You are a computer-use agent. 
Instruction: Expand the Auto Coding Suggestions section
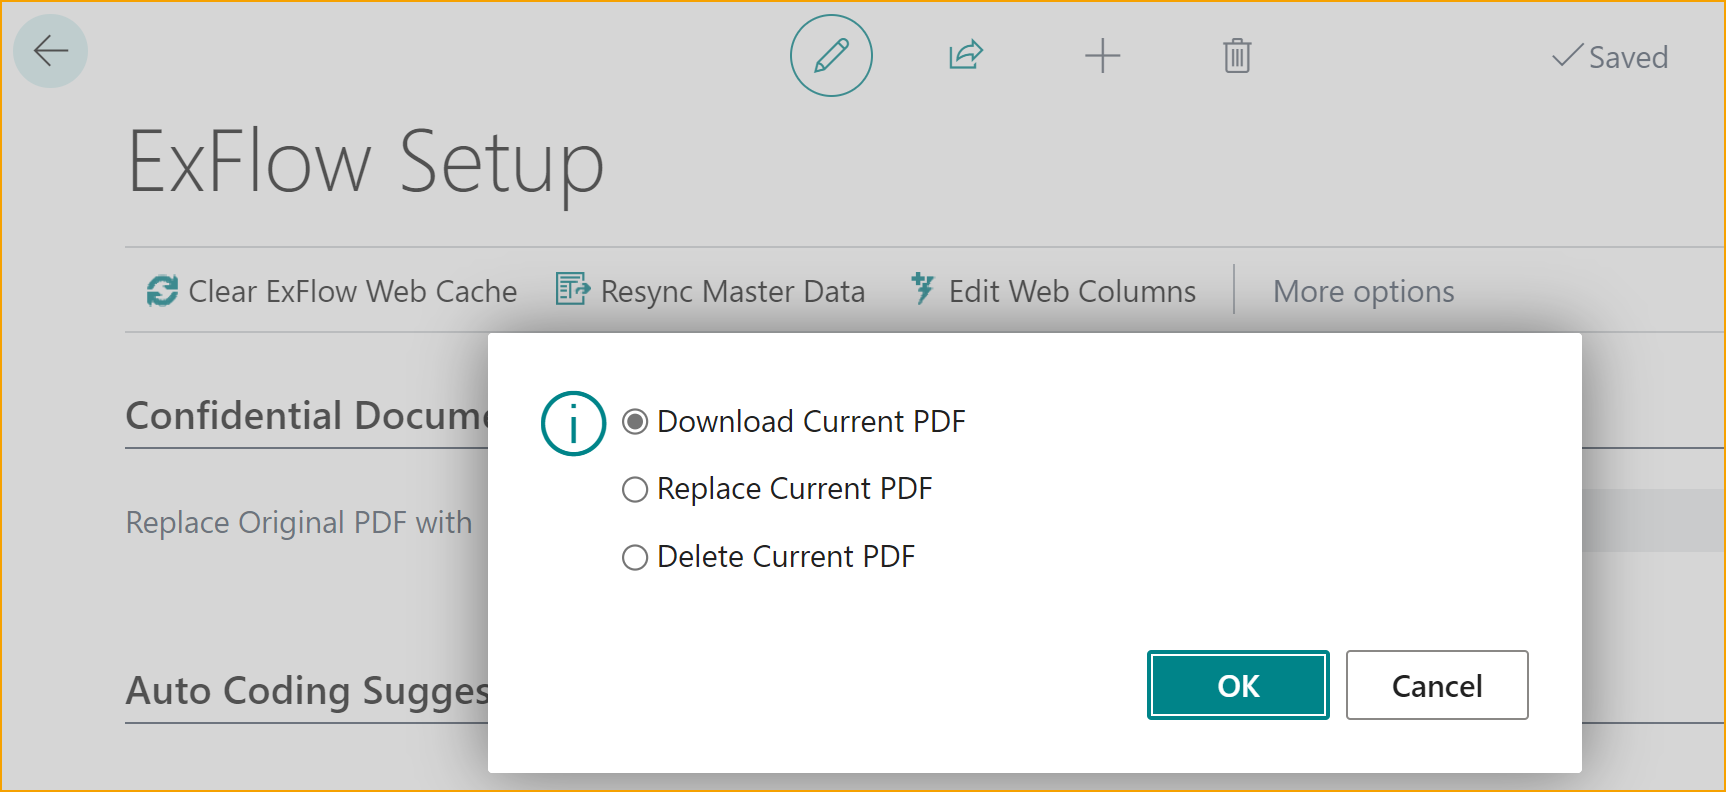click(x=307, y=691)
